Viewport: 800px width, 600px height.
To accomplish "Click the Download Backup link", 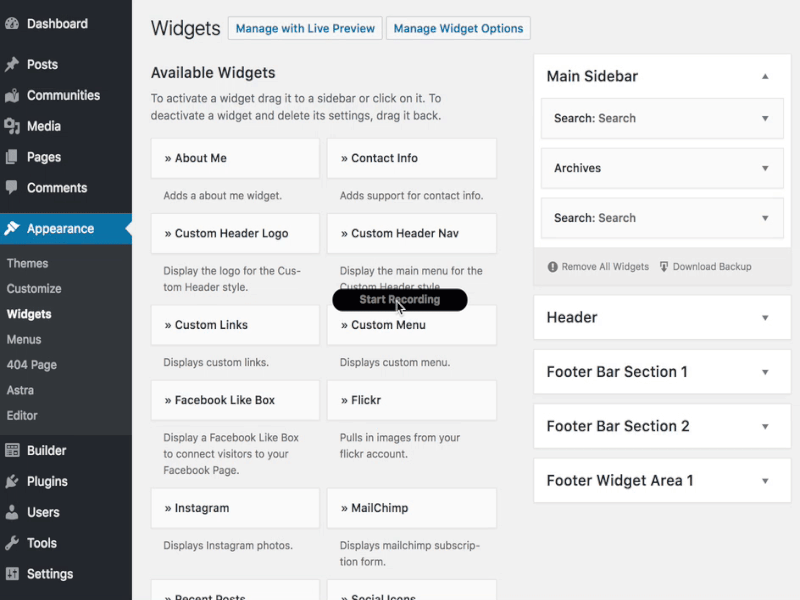I will point(710,266).
